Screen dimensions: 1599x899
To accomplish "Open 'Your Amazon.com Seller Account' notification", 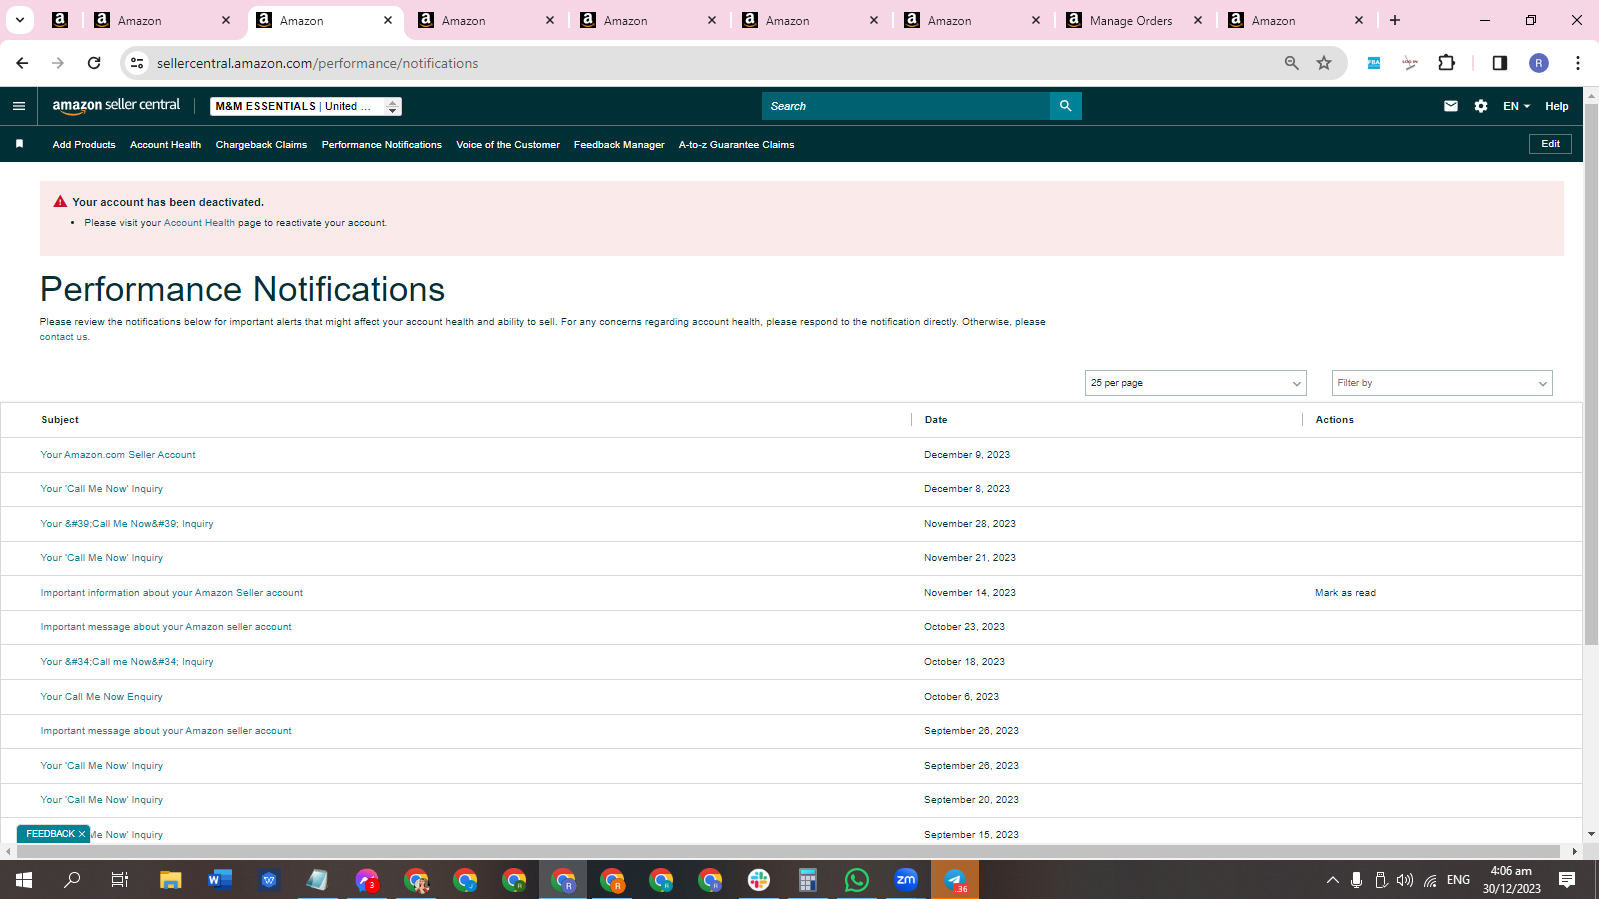I will tap(118, 455).
